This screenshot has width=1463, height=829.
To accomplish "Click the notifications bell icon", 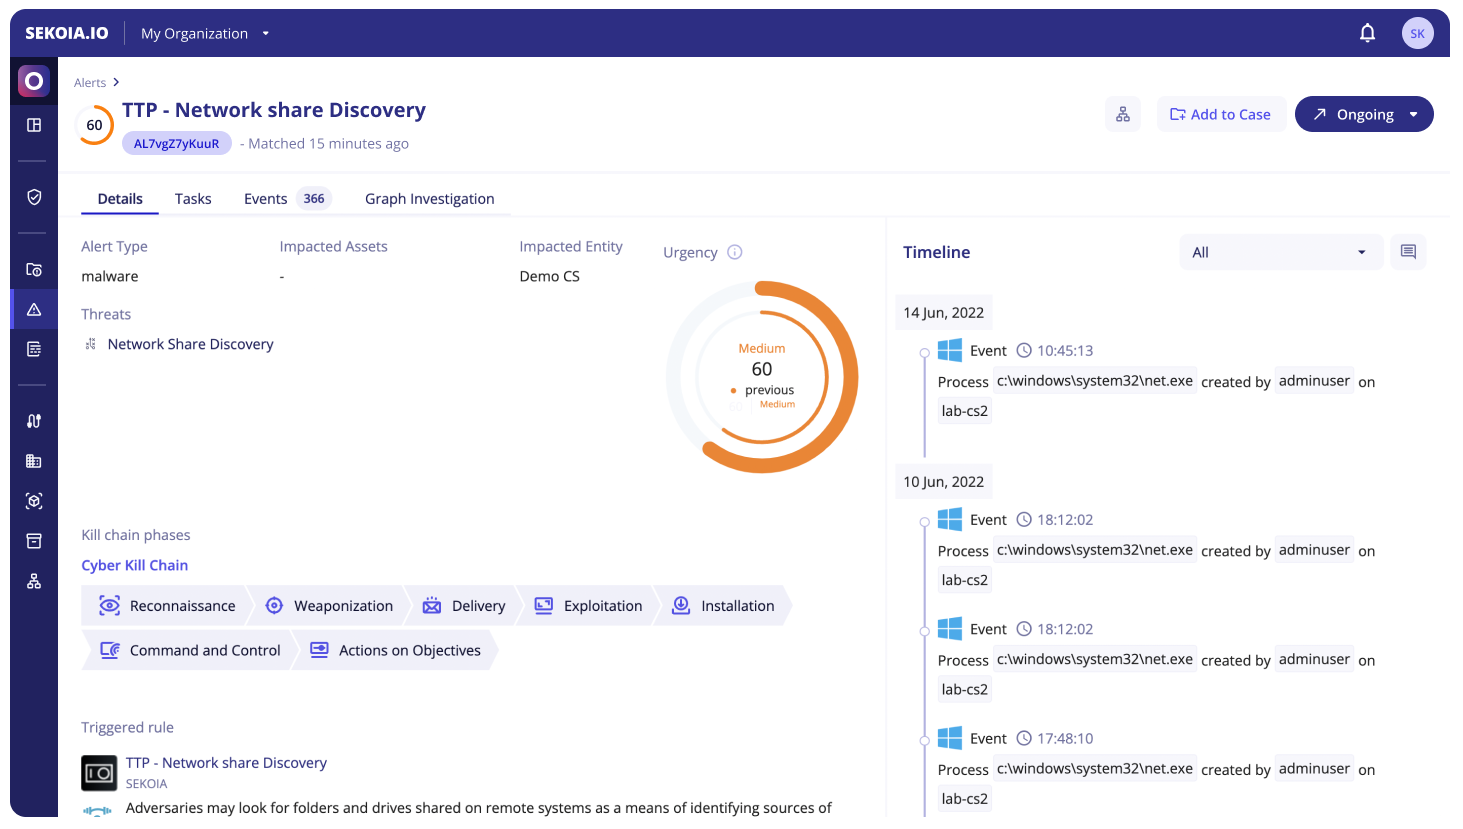I will click(x=1367, y=33).
